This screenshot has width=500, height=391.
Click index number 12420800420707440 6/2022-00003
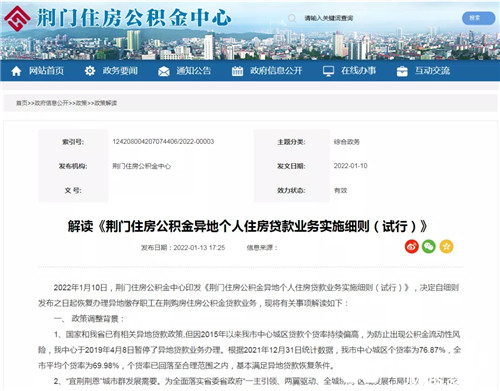point(163,142)
